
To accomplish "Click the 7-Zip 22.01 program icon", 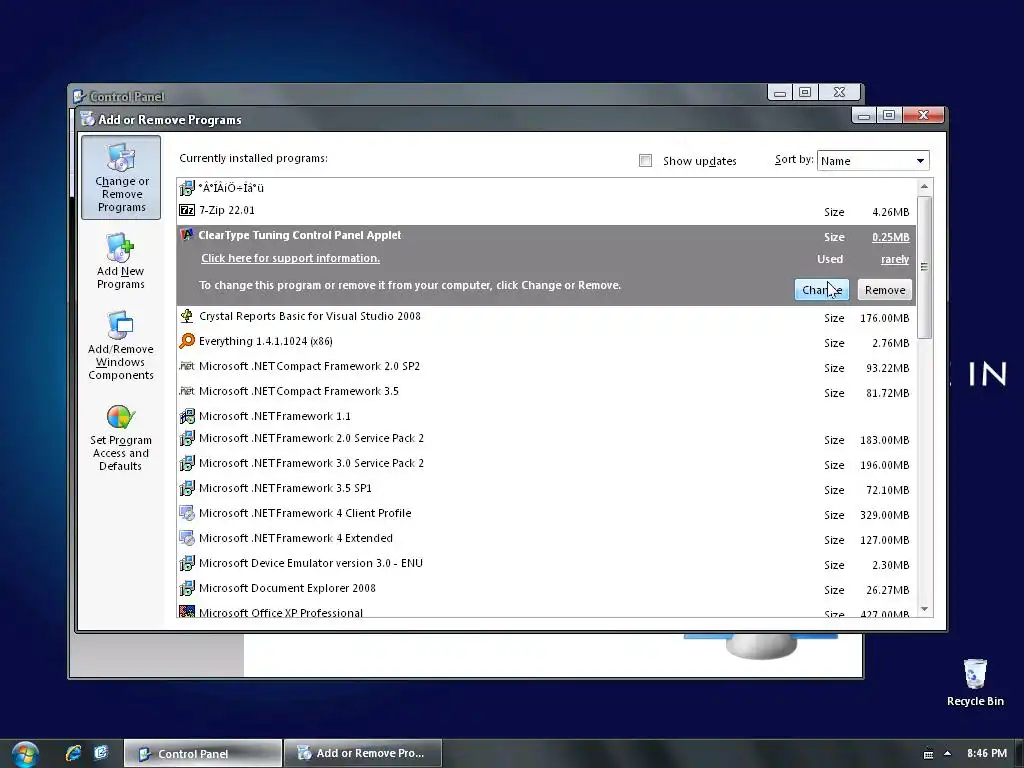I will coord(187,210).
